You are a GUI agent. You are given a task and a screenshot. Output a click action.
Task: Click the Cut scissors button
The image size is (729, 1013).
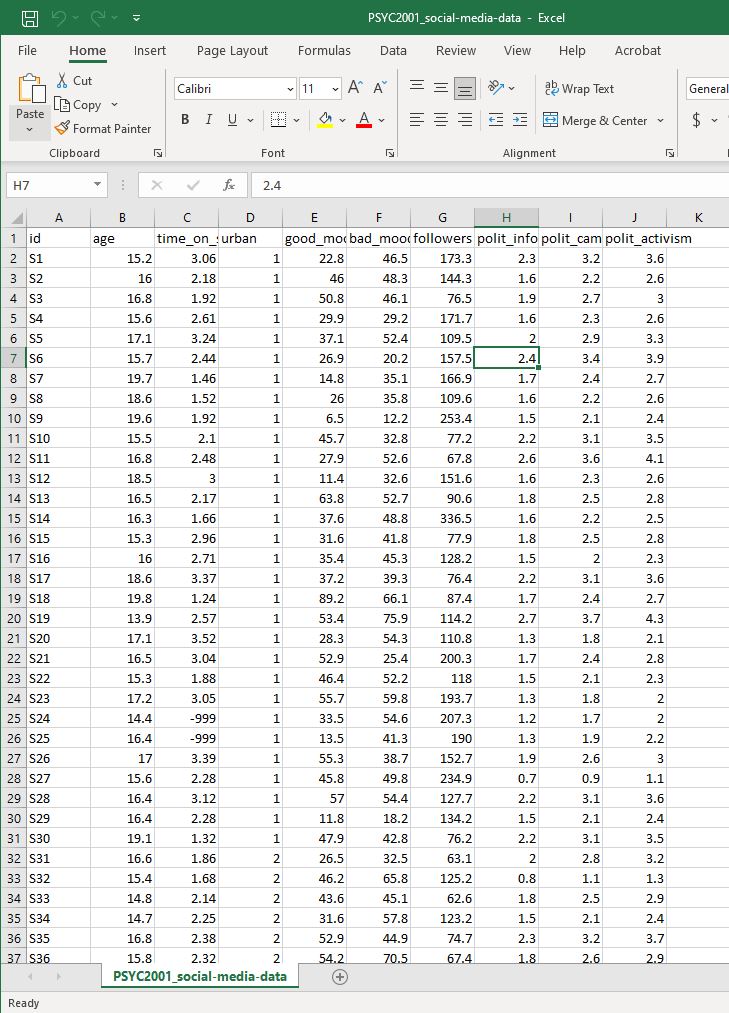[74, 81]
